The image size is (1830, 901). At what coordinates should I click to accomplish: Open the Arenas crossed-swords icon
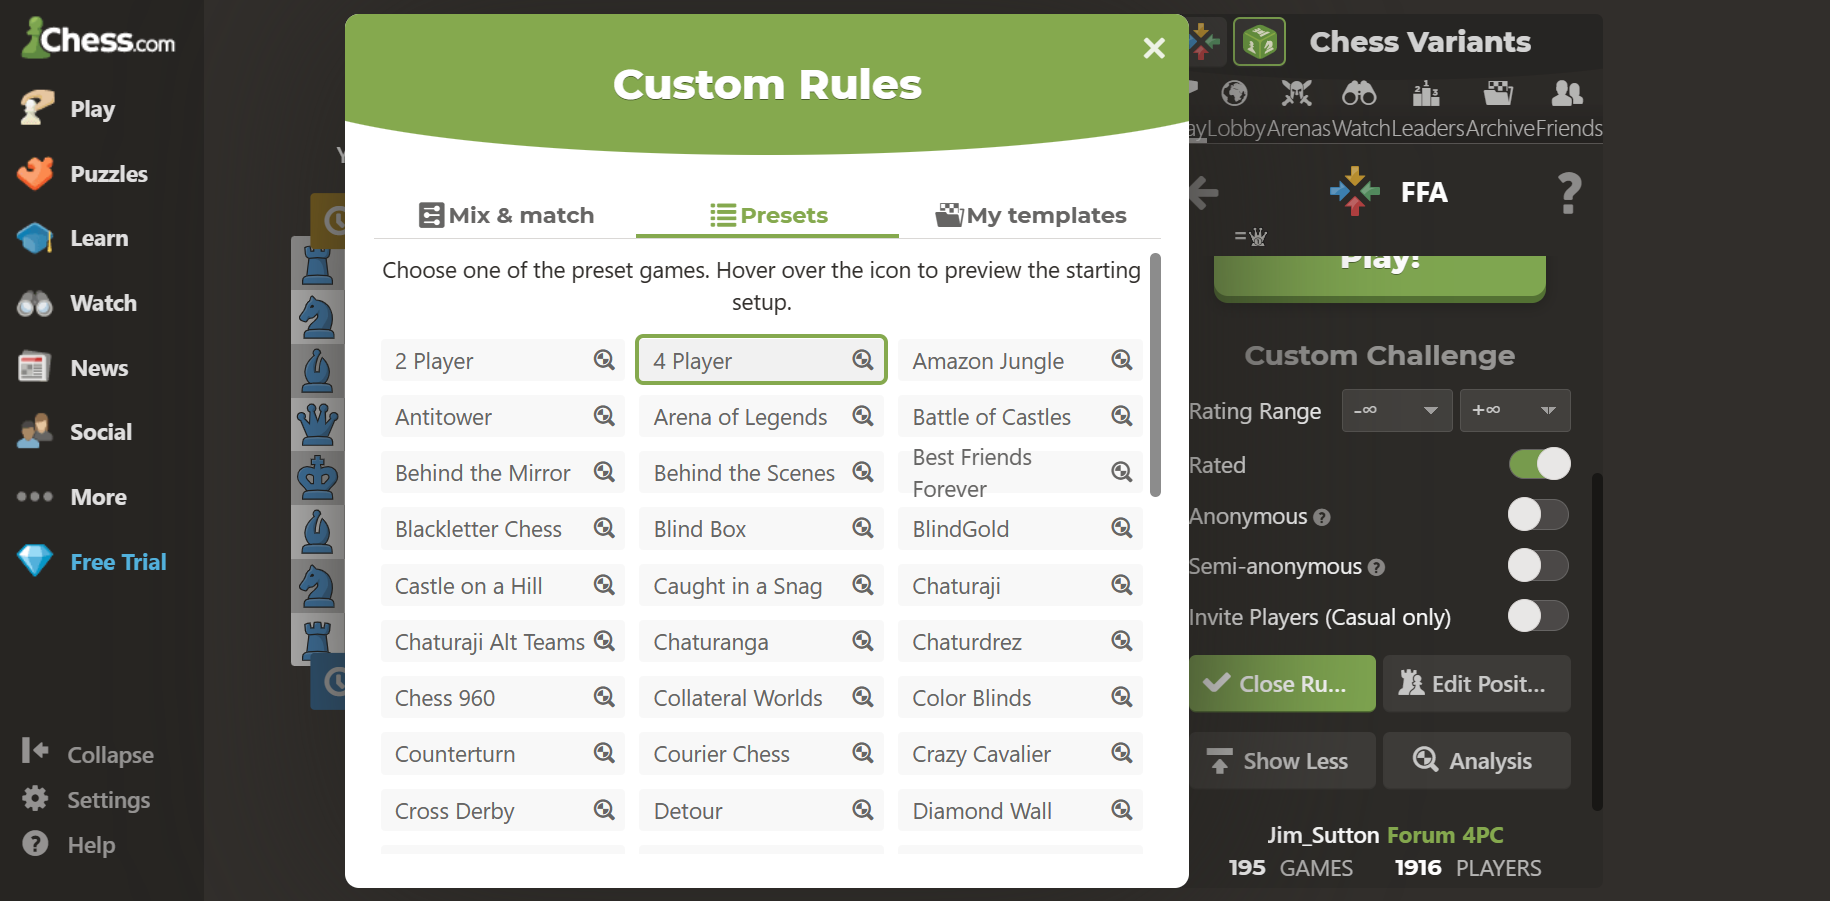click(x=1297, y=94)
